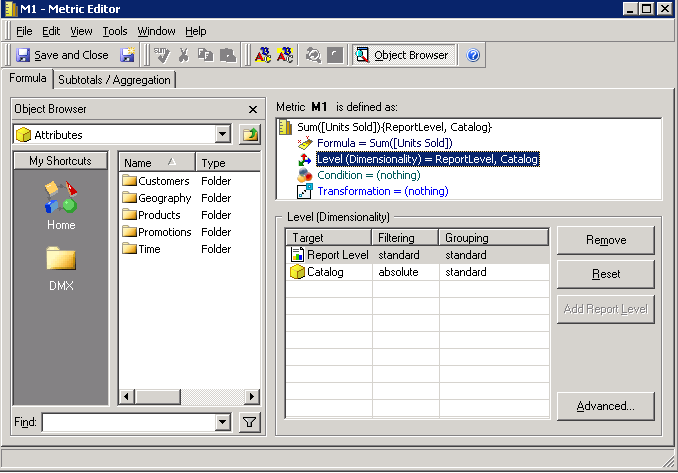
Task: Select the Catalog row in the Level table
Action: click(x=325, y=272)
